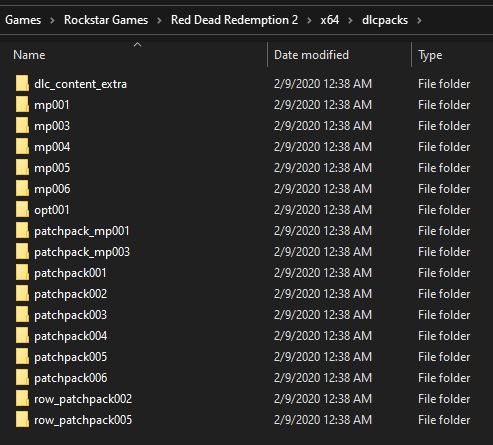Select the mp005 folder name
This screenshot has height=445, width=493.
click(52, 168)
